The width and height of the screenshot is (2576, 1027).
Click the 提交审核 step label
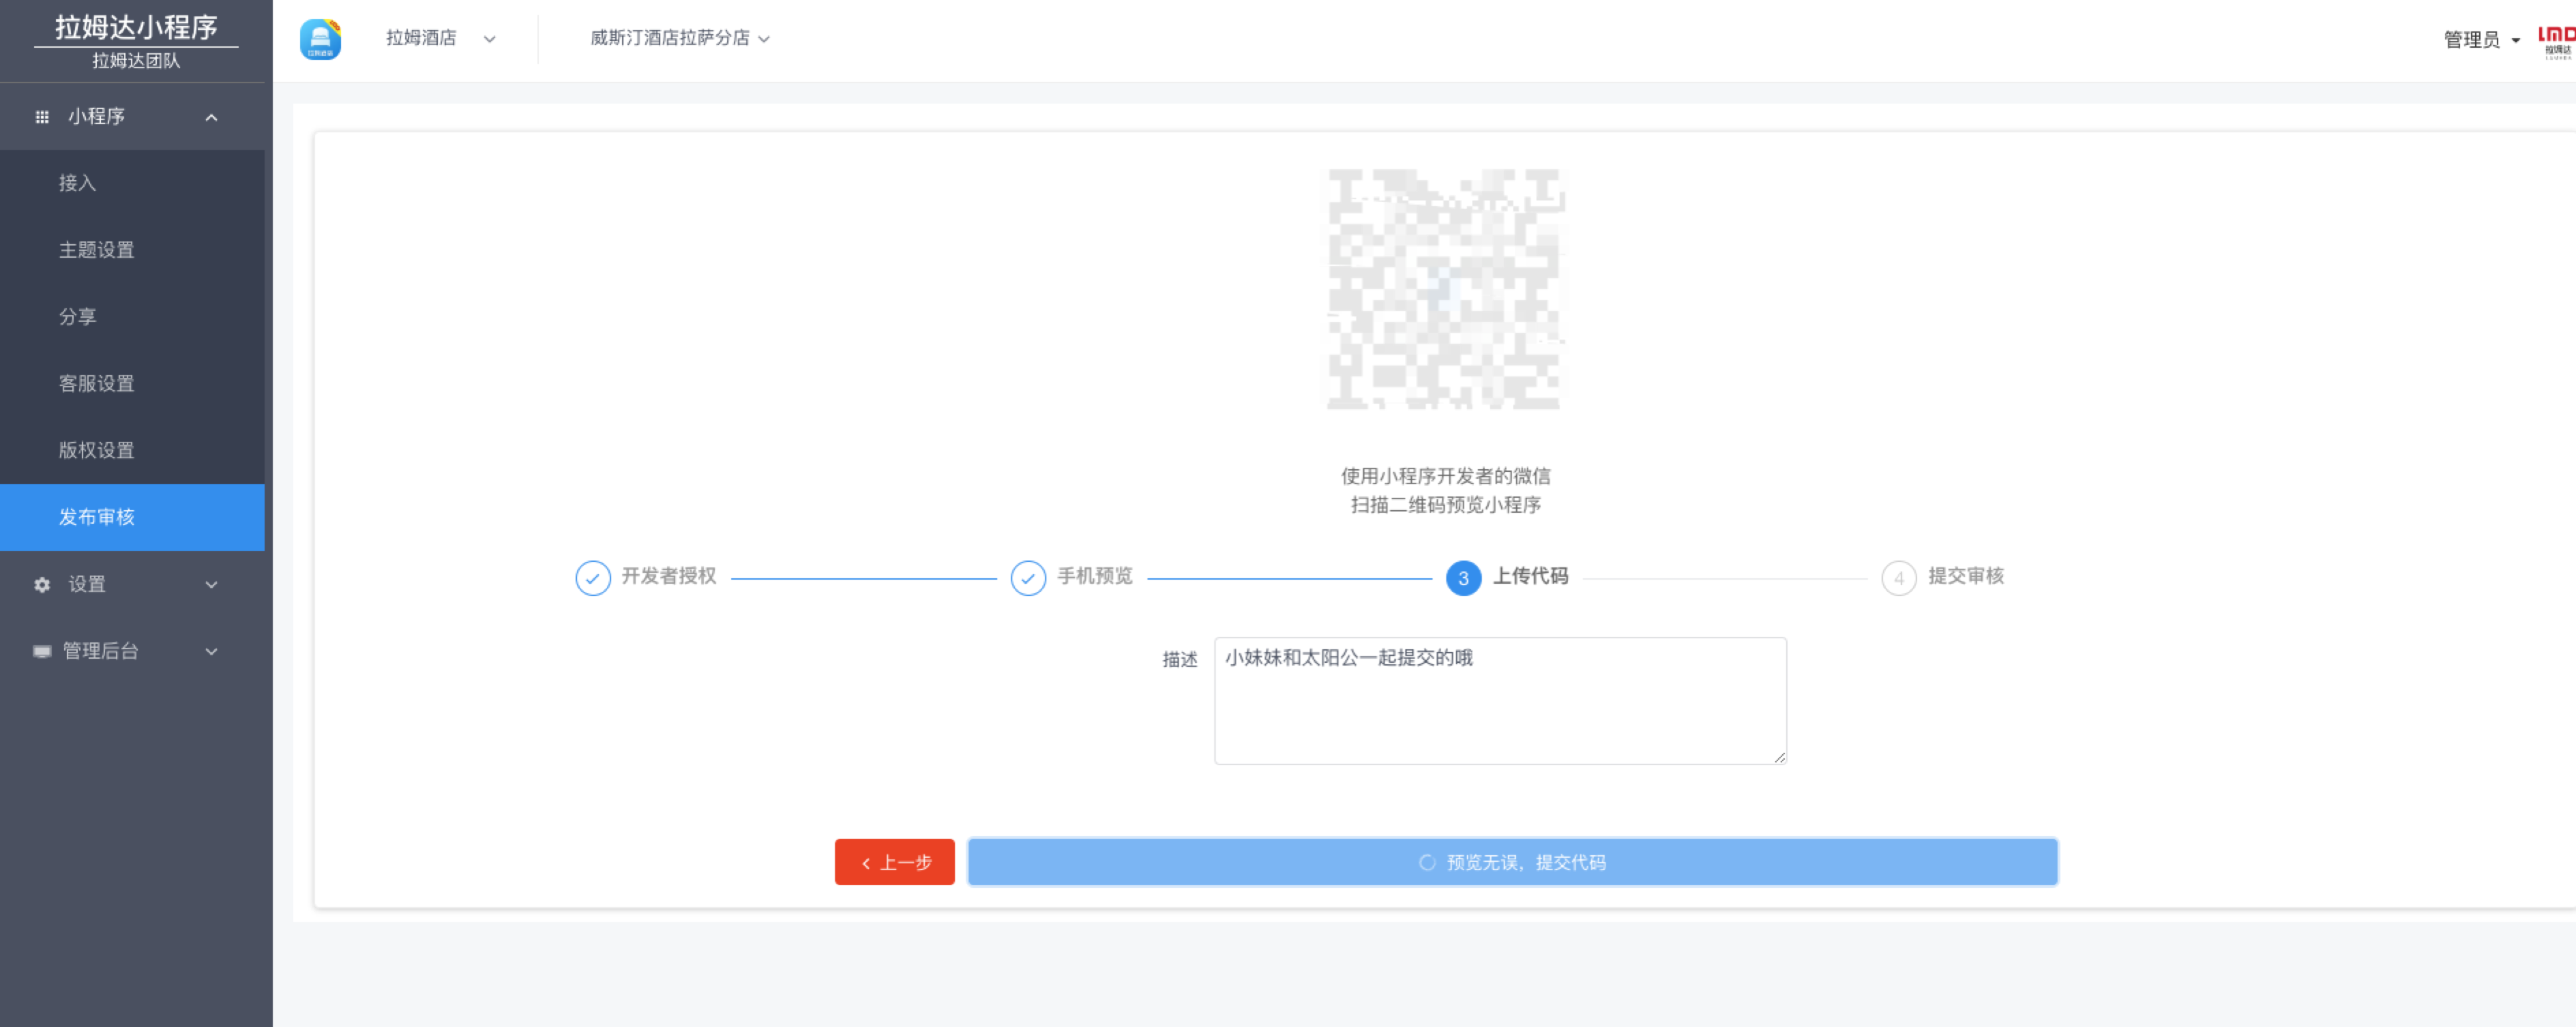[1966, 577]
